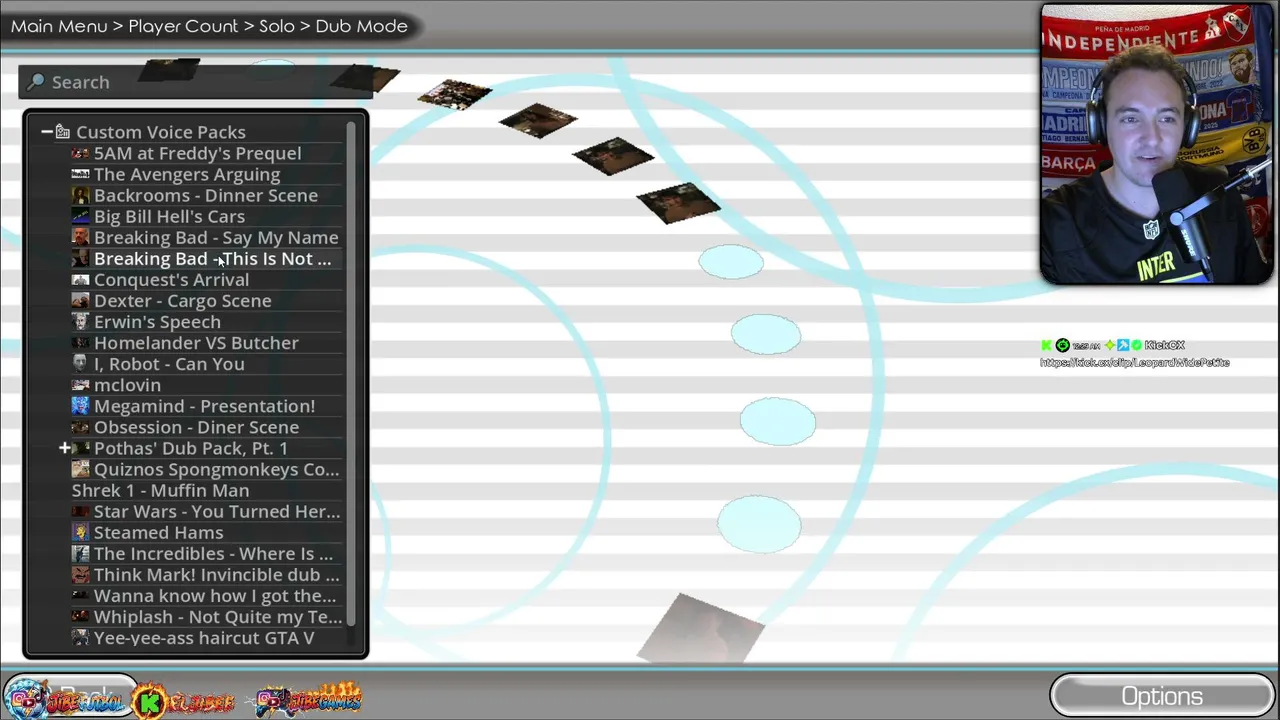
Task: Select "Pothas' Dub Pack, Pt. 1" label
Action: [x=190, y=448]
